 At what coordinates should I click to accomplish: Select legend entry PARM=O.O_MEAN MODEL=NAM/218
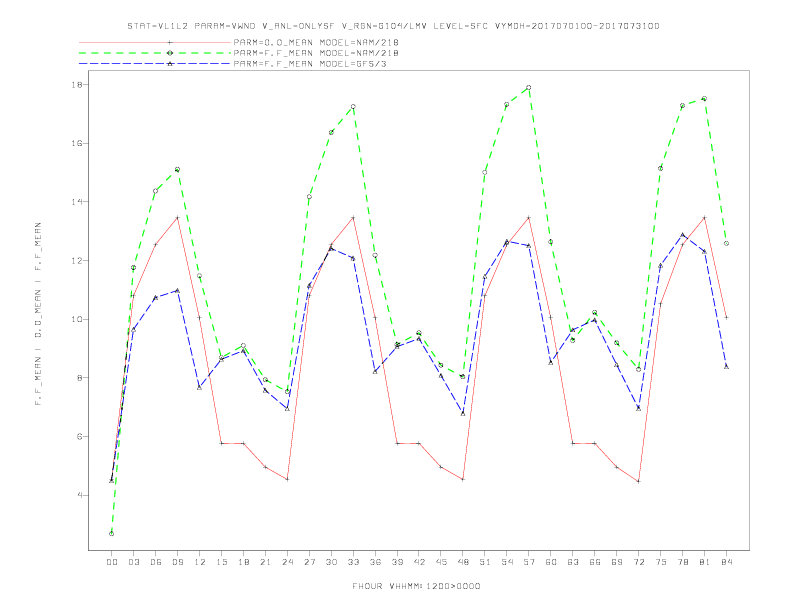pyautogui.click(x=316, y=42)
